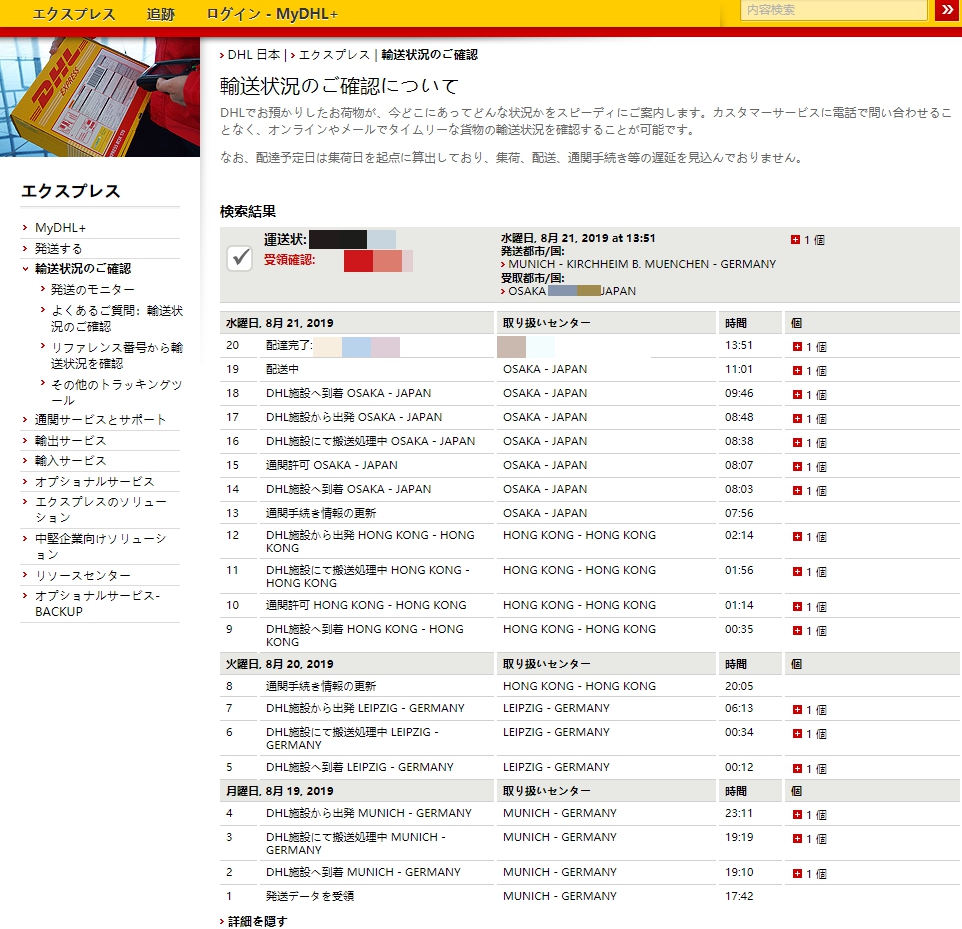Viewport: 962px width, 929px height.
Task: Collapse the 輸送状況のご確認 sidebar section arrow
Action: [25, 269]
